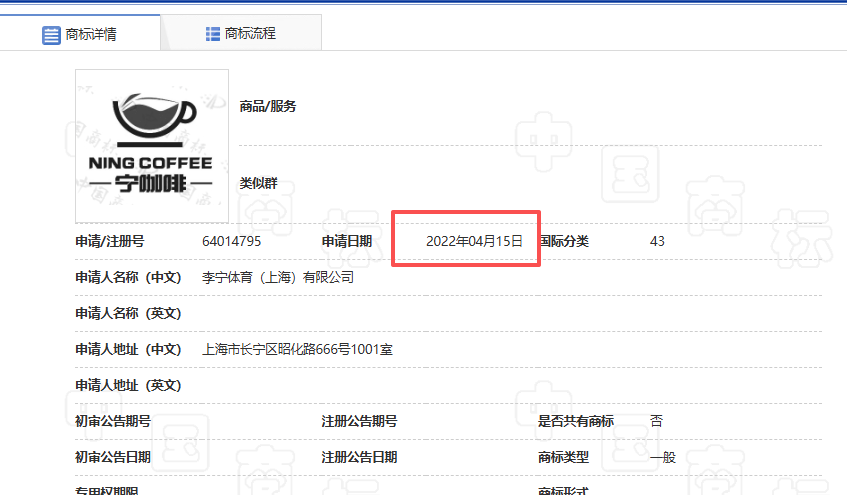Click the 类似群 heading
The height and width of the screenshot is (495, 847).
258,183
